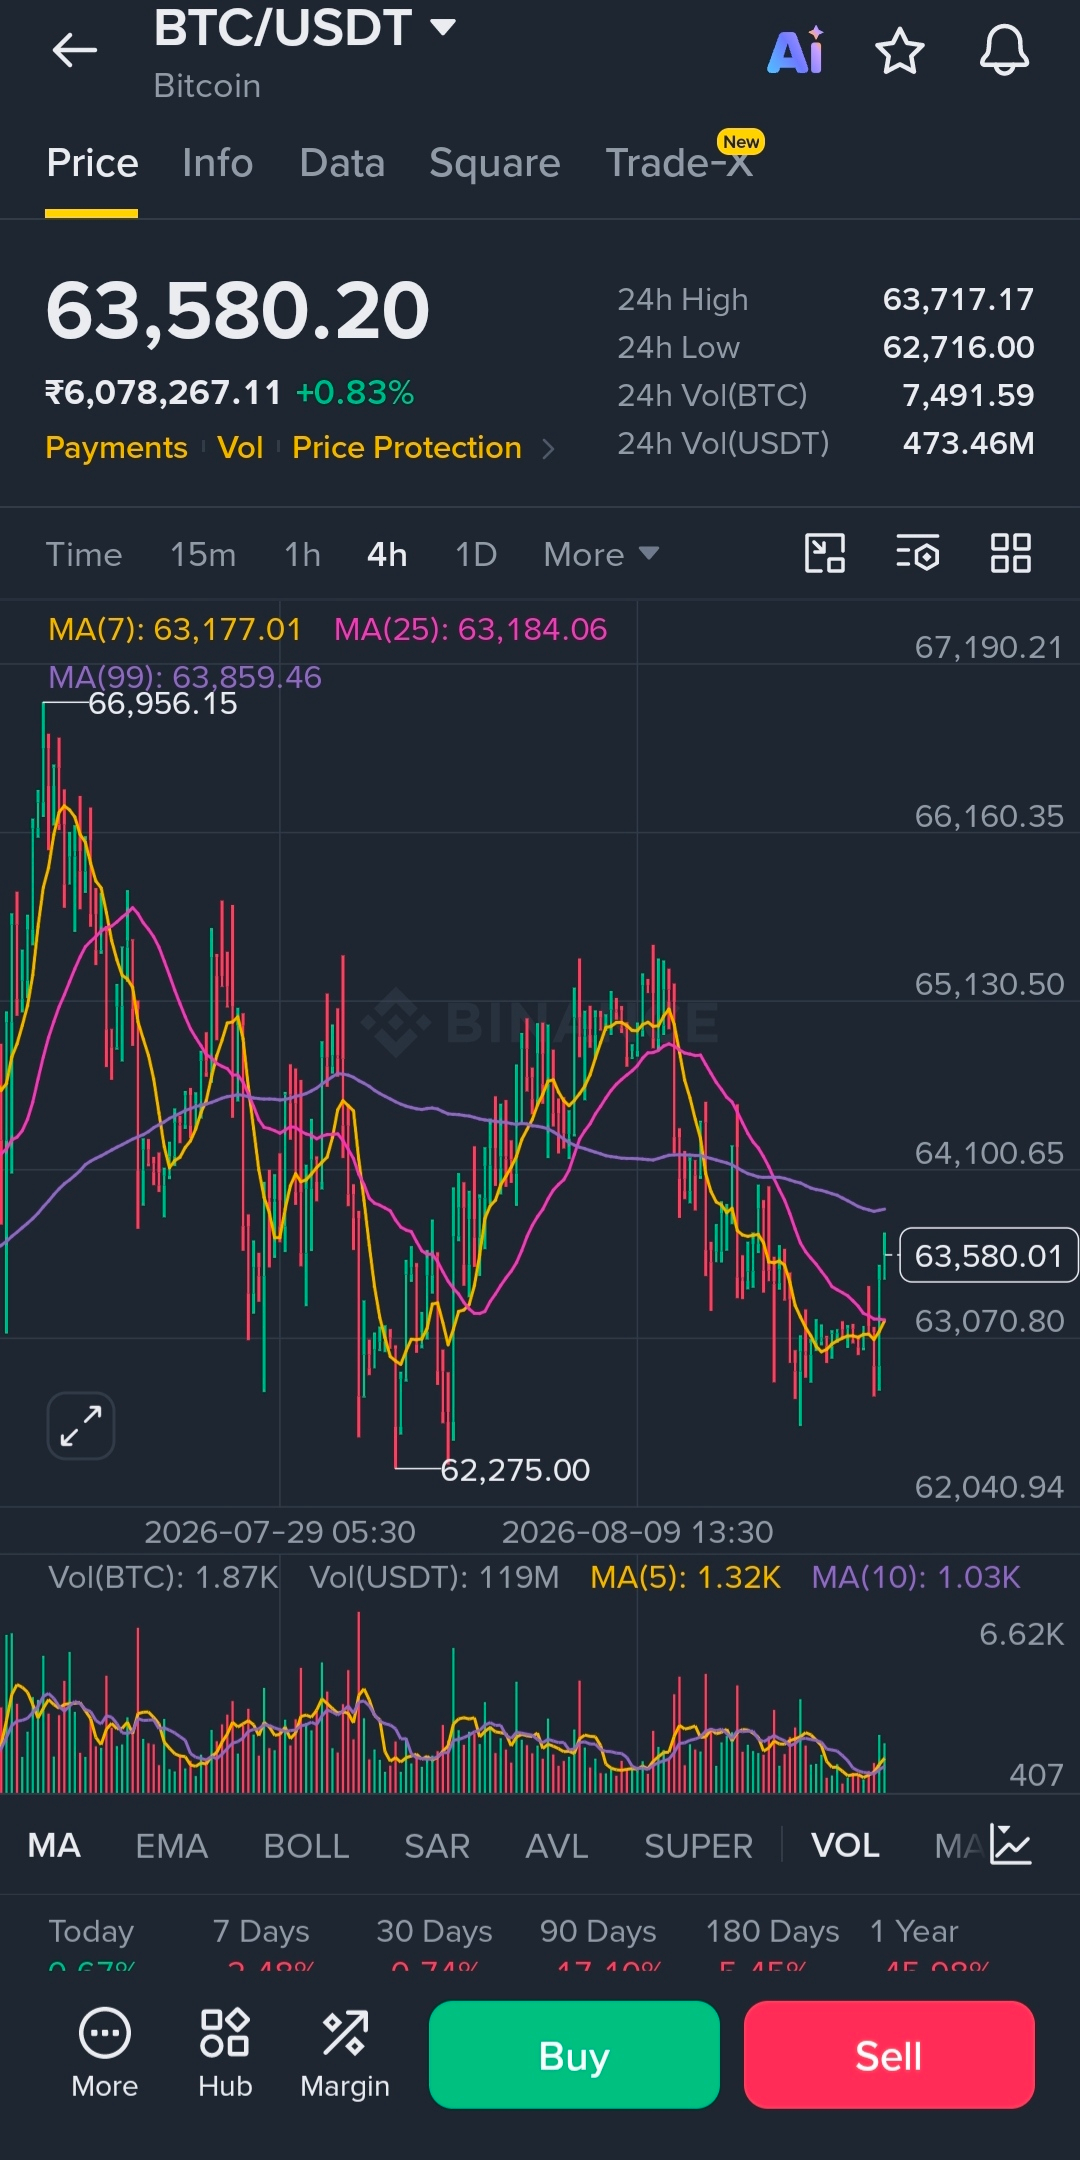Tap the 30 Days performance label
The width and height of the screenshot is (1080, 2160).
[x=434, y=1931]
